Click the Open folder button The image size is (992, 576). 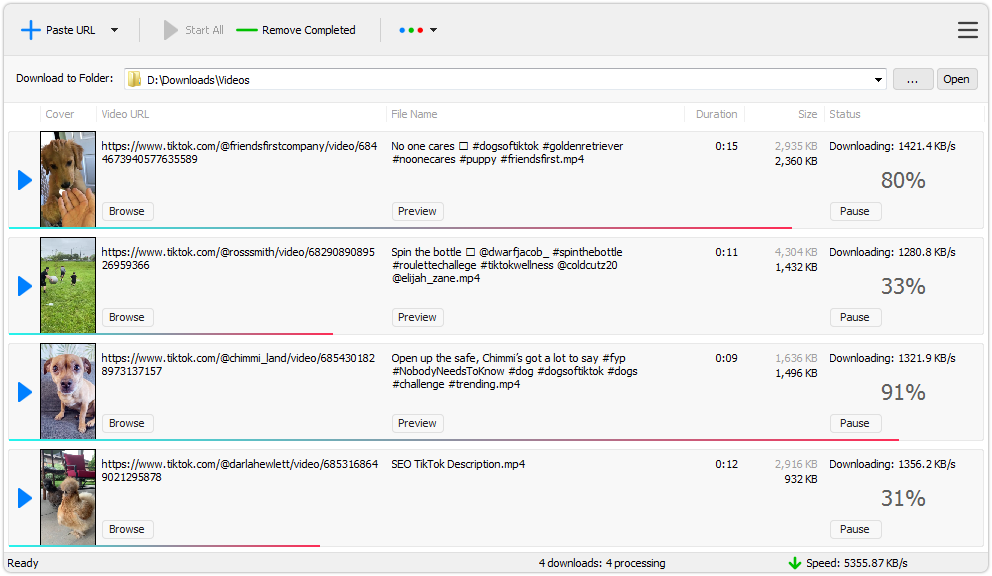click(956, 80)
